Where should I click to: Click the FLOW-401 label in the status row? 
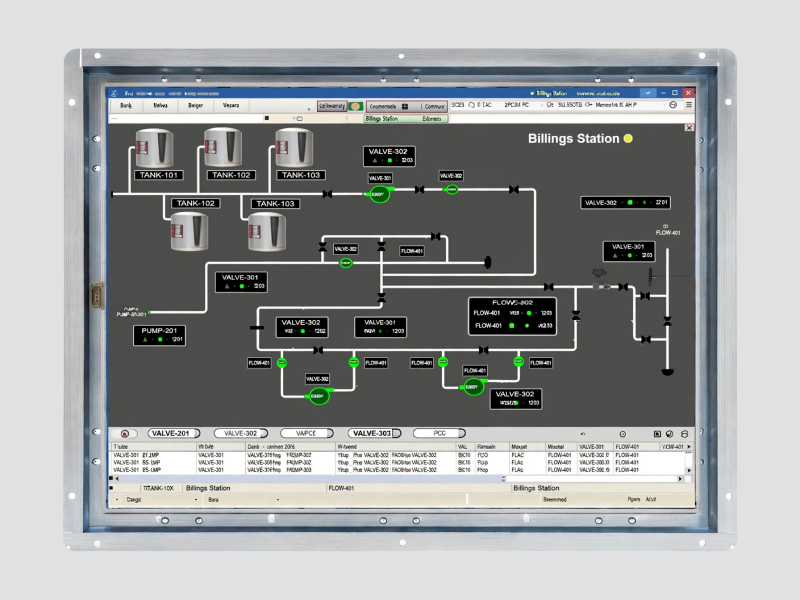click(x=341, y=488)
